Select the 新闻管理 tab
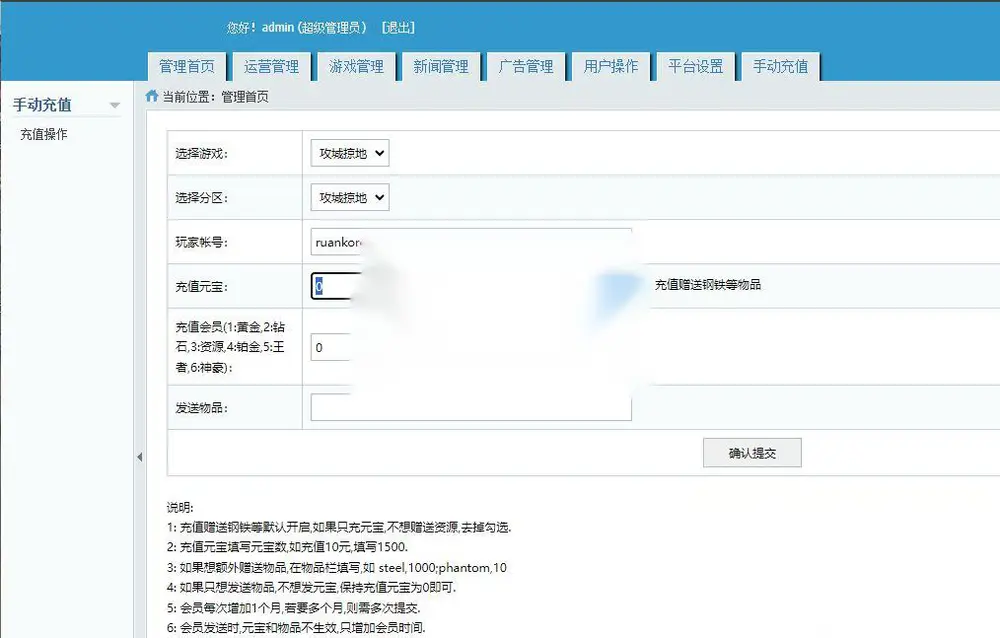The width and height of the screenshot is (1000, 638). click(441, 66)
